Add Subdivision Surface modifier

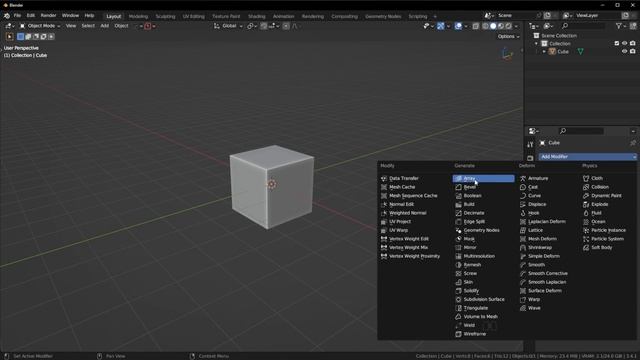(483, 299)
